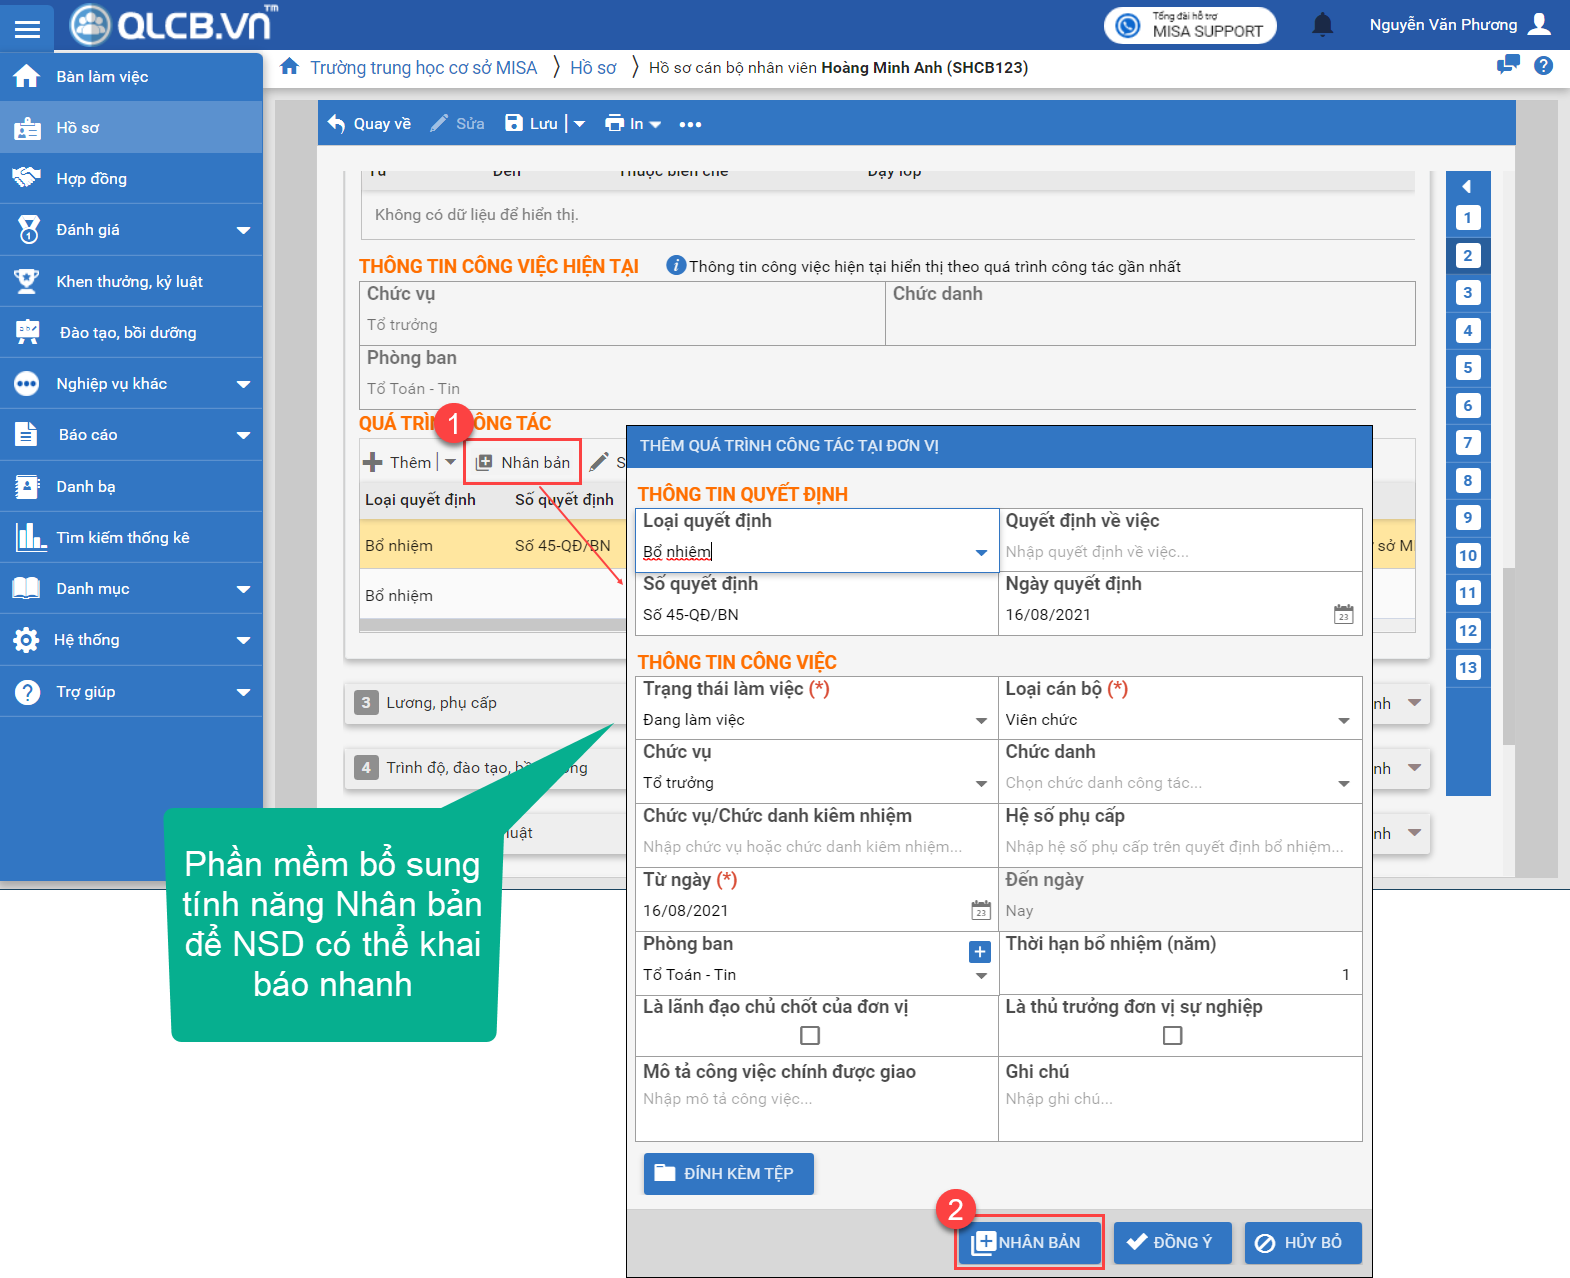The image size is (1570, 1278).
Task: Expand the Trạng thái làm việc dropdown
Action: click(981, 721)
